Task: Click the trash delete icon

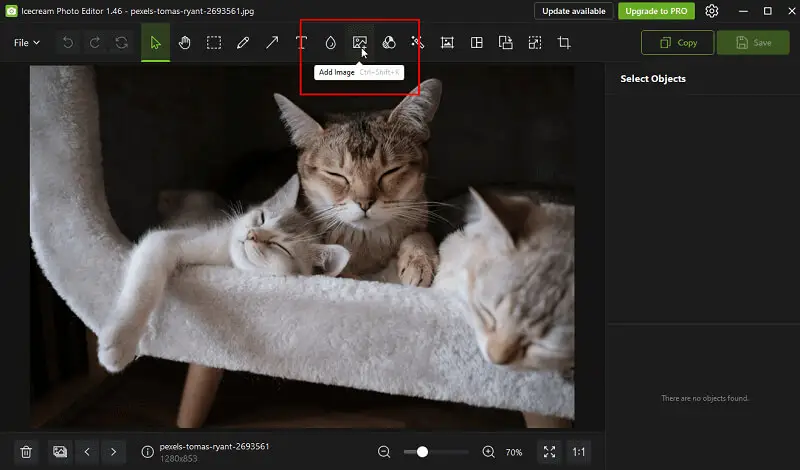Action: 26,452
